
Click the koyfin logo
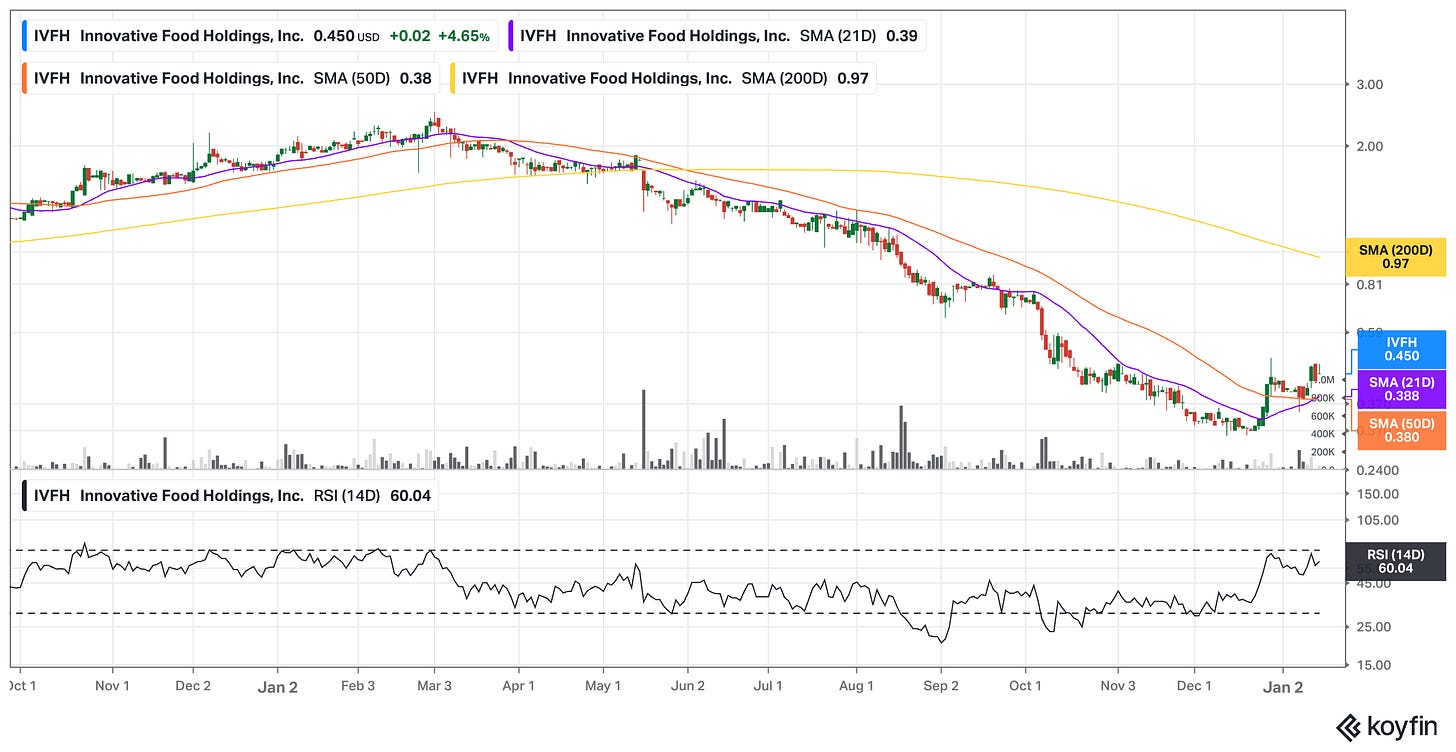[1389, 726]
